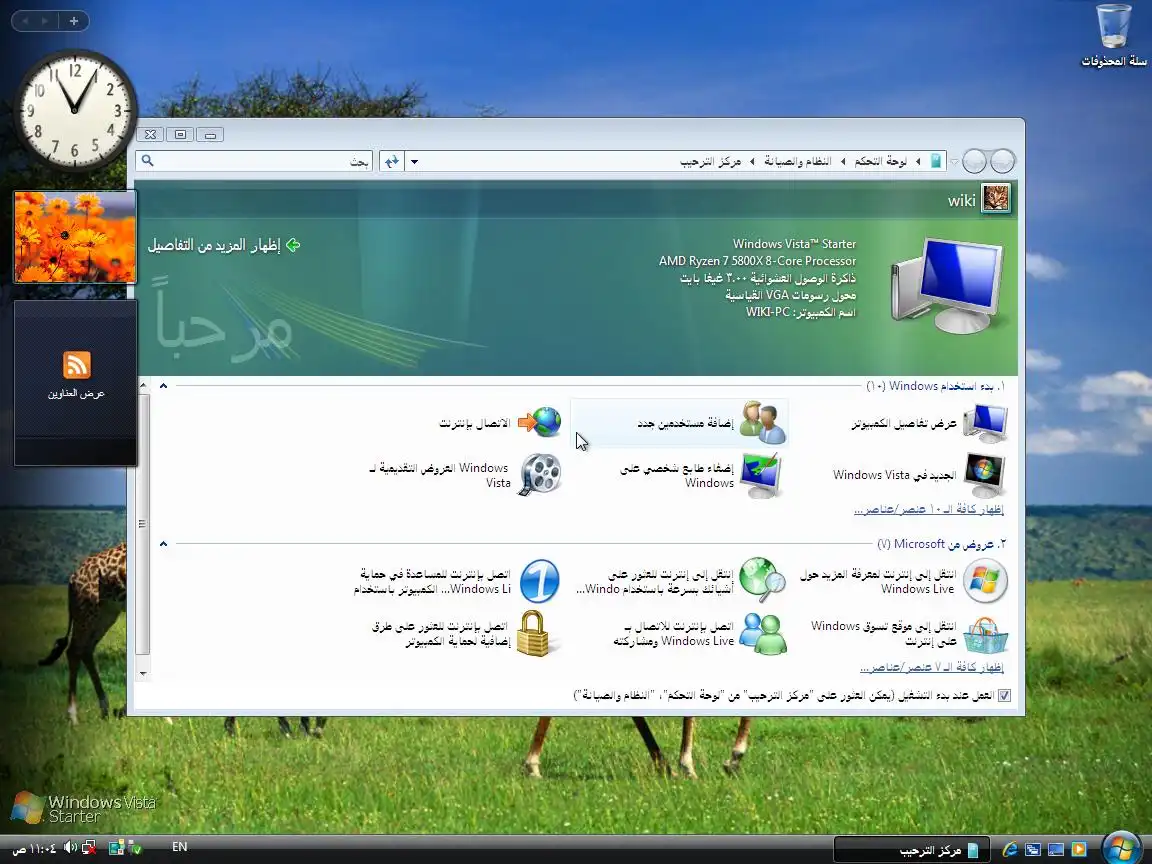Open the Windows Vista demos film reel item
The image size is (1152, 864).
pos(466,475)
